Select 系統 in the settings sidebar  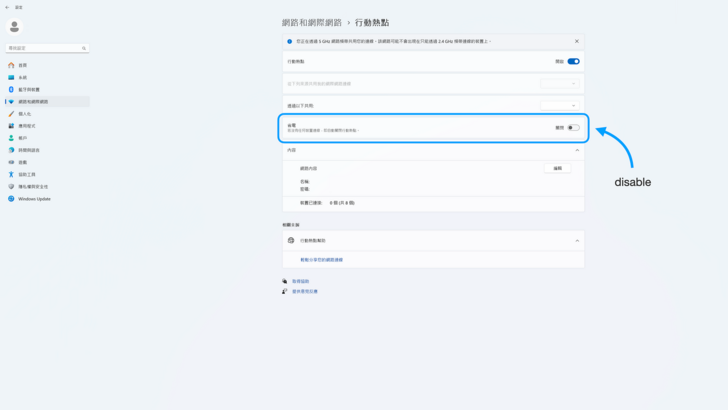(22, 77)
